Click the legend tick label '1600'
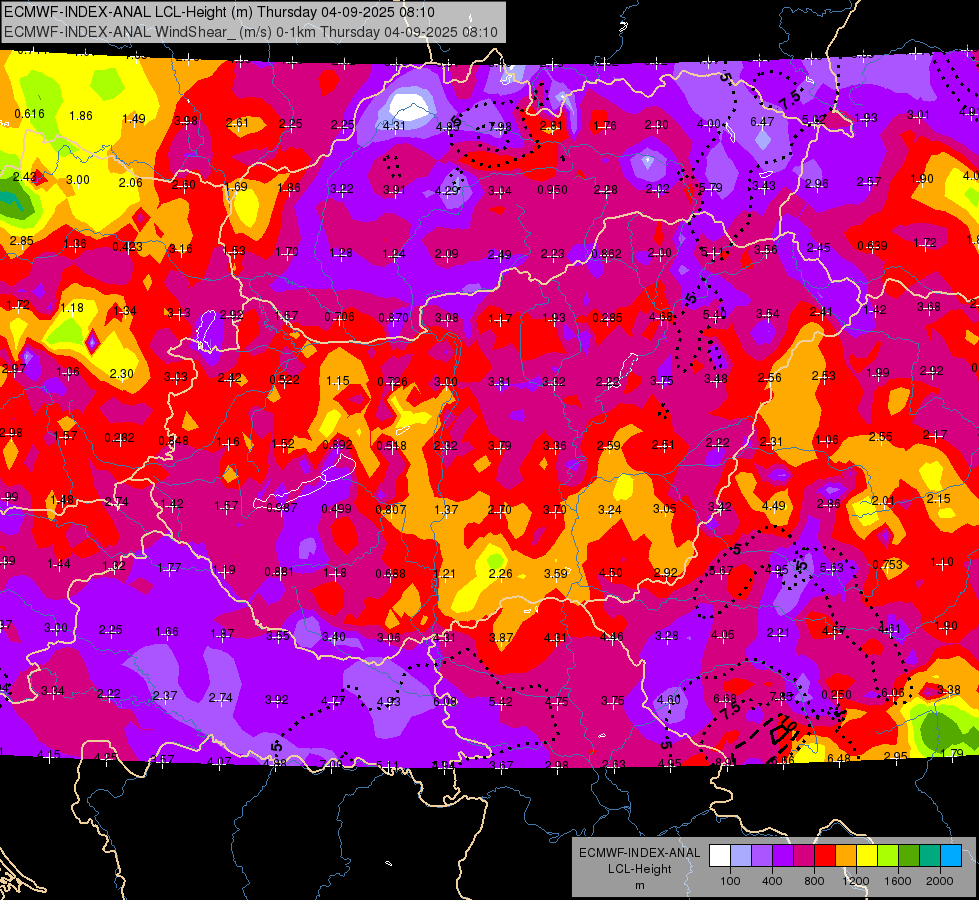 click(x=898, y=881)
